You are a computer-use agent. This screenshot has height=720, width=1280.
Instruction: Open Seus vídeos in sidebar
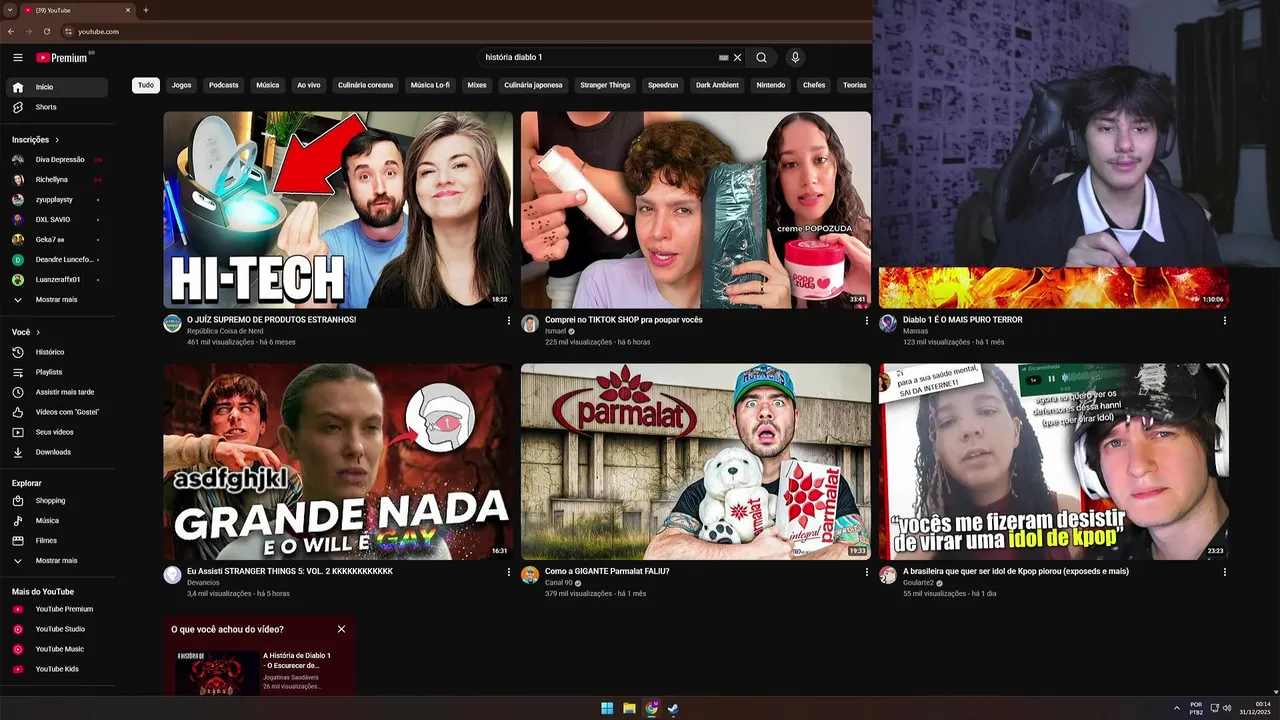point(56,432)
